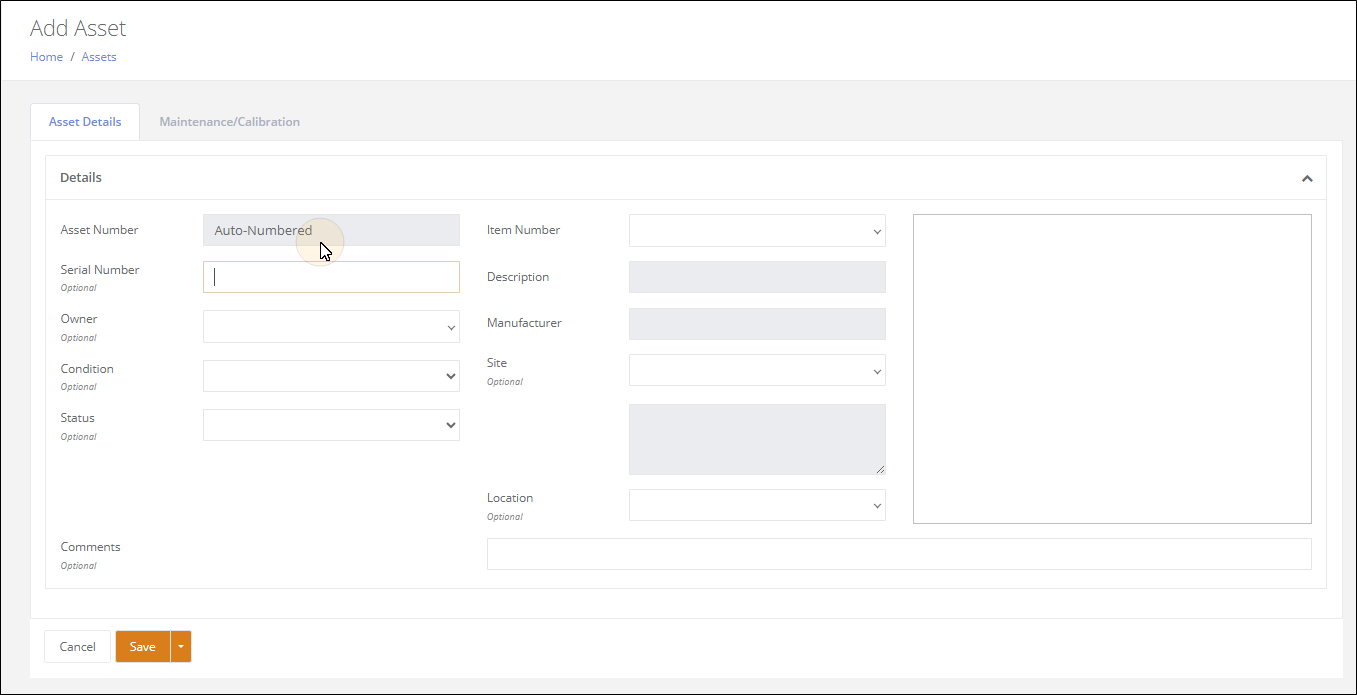
Task: Click the Save button
Action: (143, 647)
